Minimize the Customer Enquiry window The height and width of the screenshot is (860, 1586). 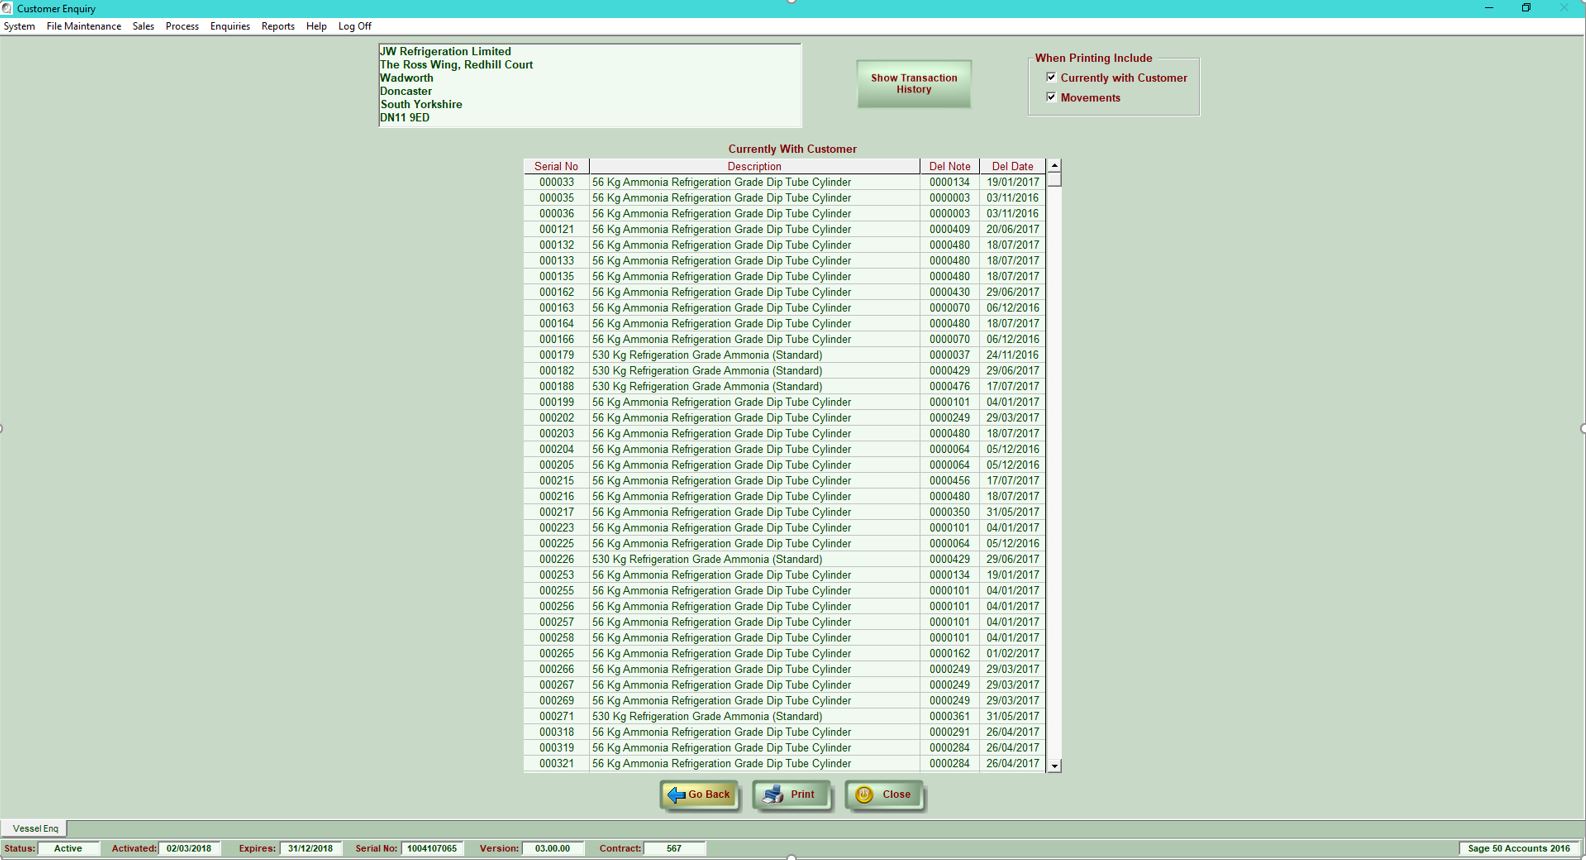pos(1488,8)
